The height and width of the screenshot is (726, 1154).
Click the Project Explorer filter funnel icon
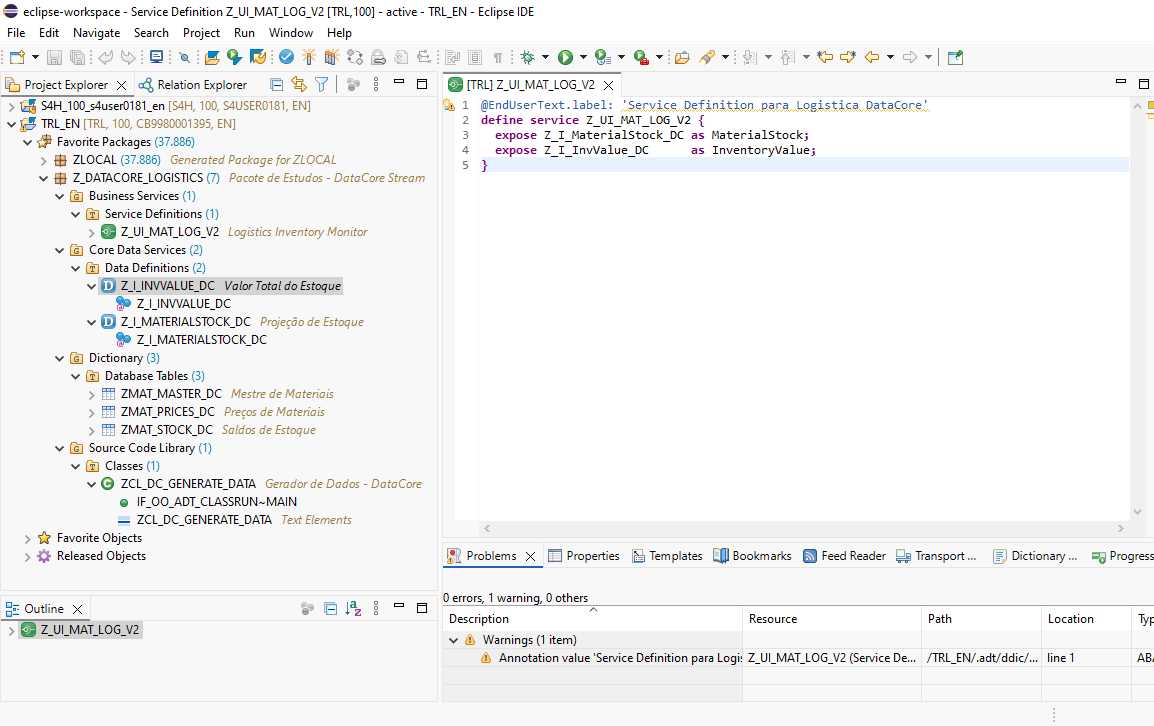tap(321, 85)
